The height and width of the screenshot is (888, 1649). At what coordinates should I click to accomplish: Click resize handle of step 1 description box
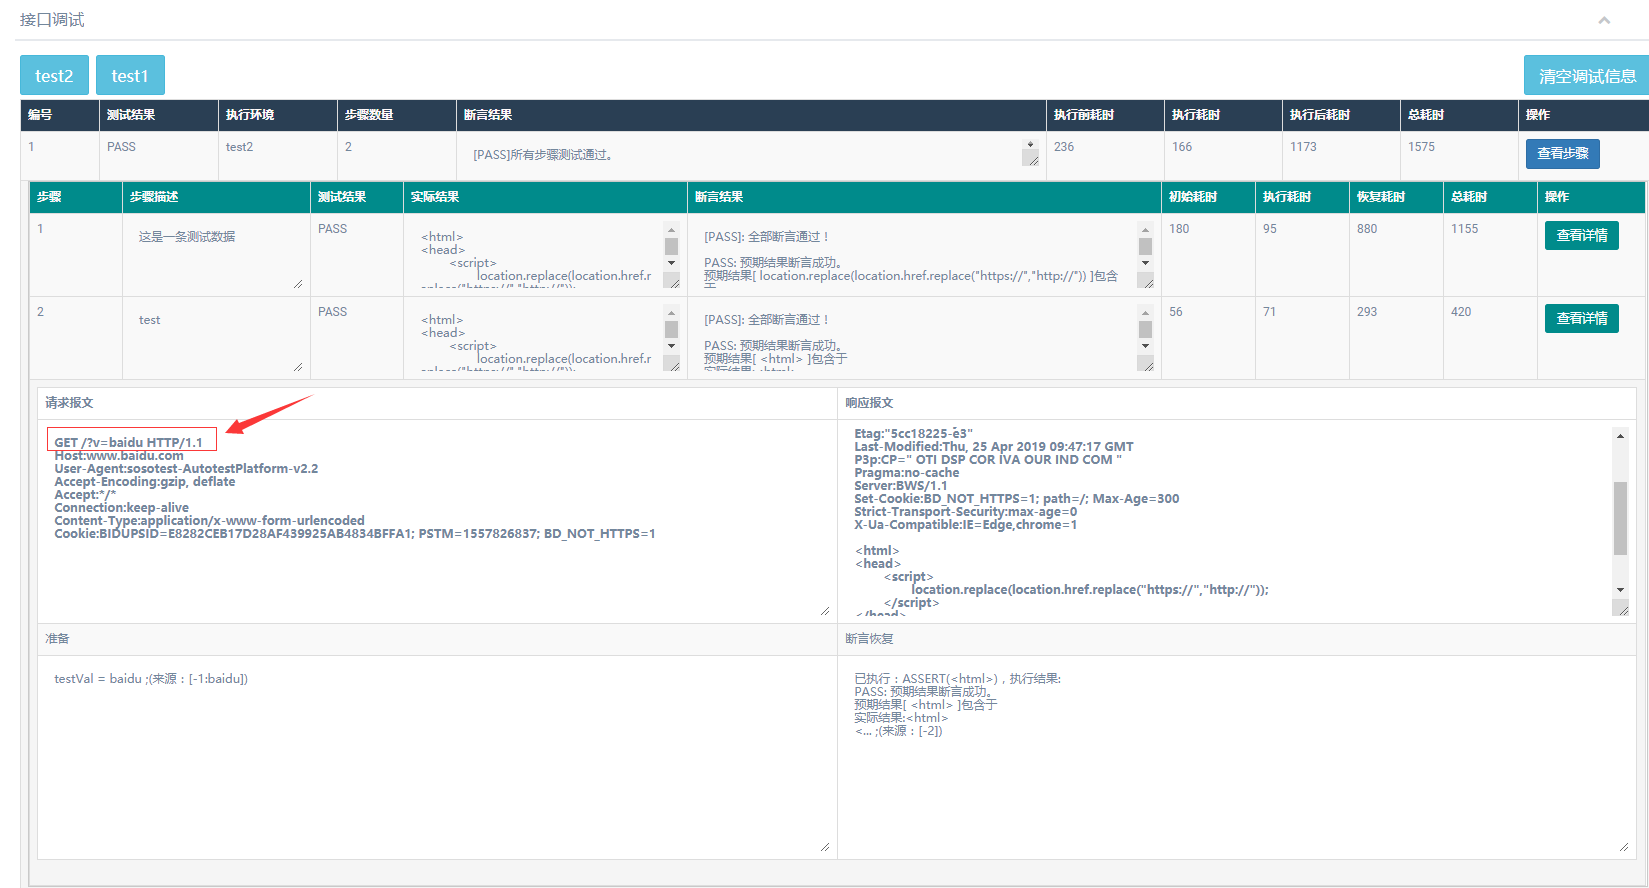point(298,284)
